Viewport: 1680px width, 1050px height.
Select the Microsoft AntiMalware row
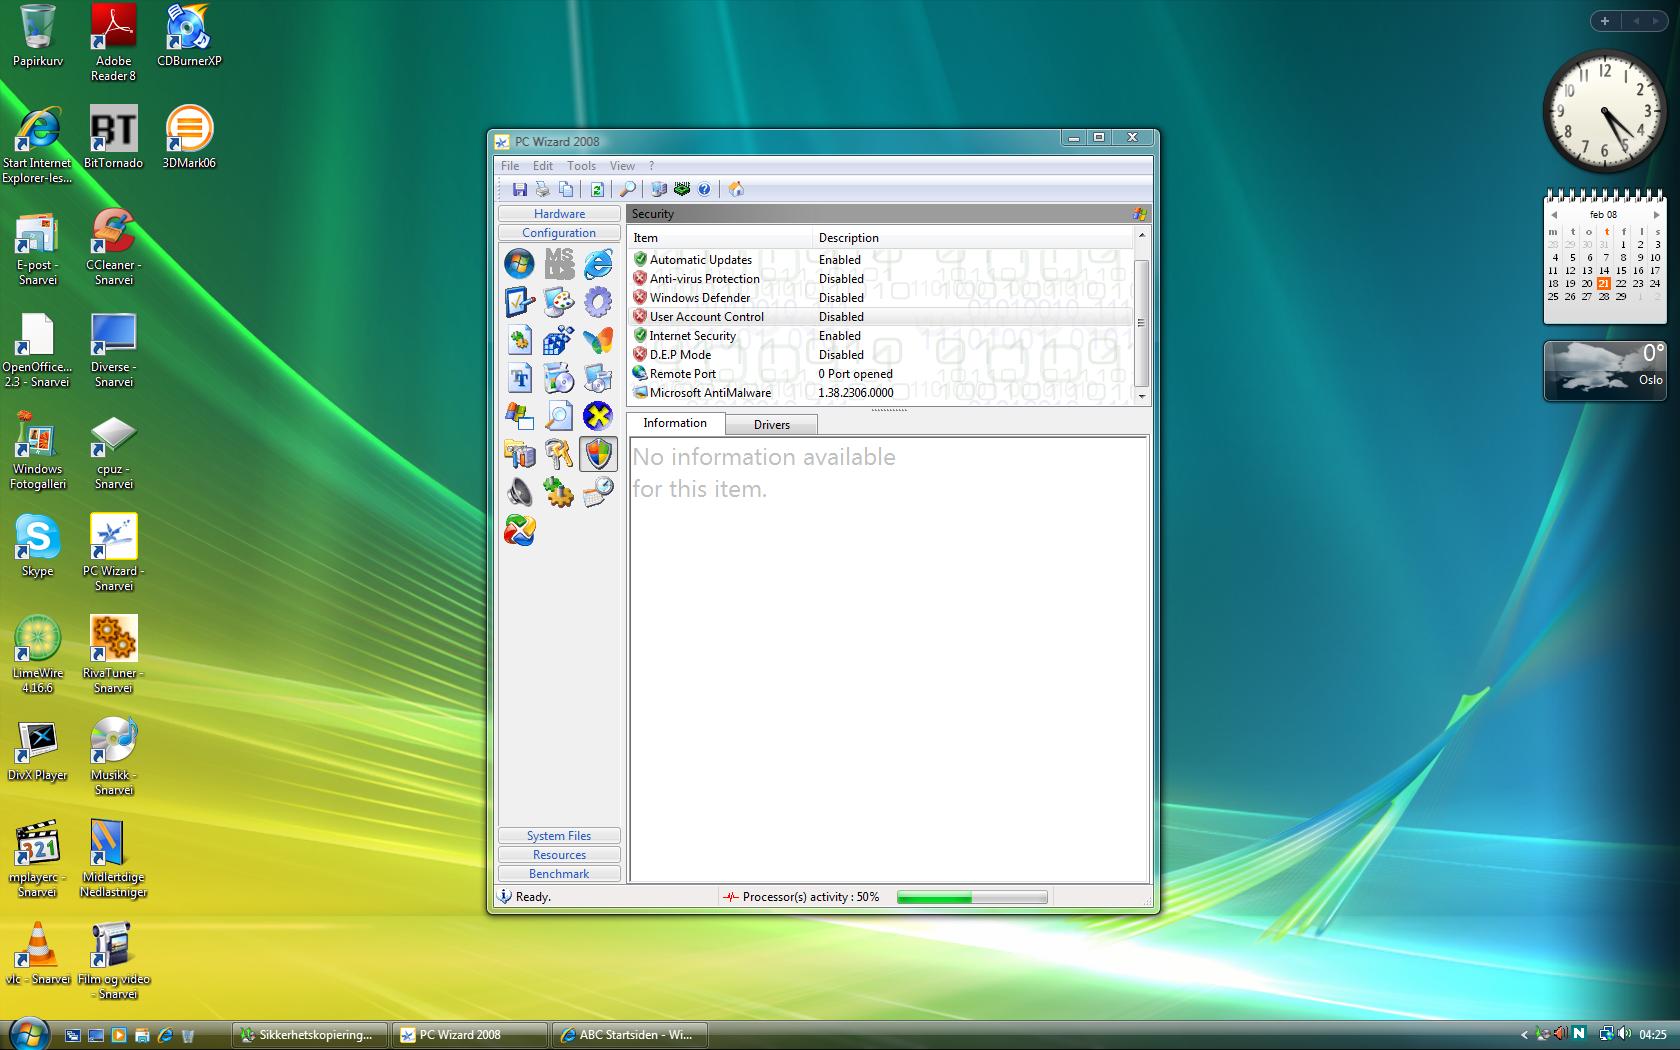coord(881,393)
